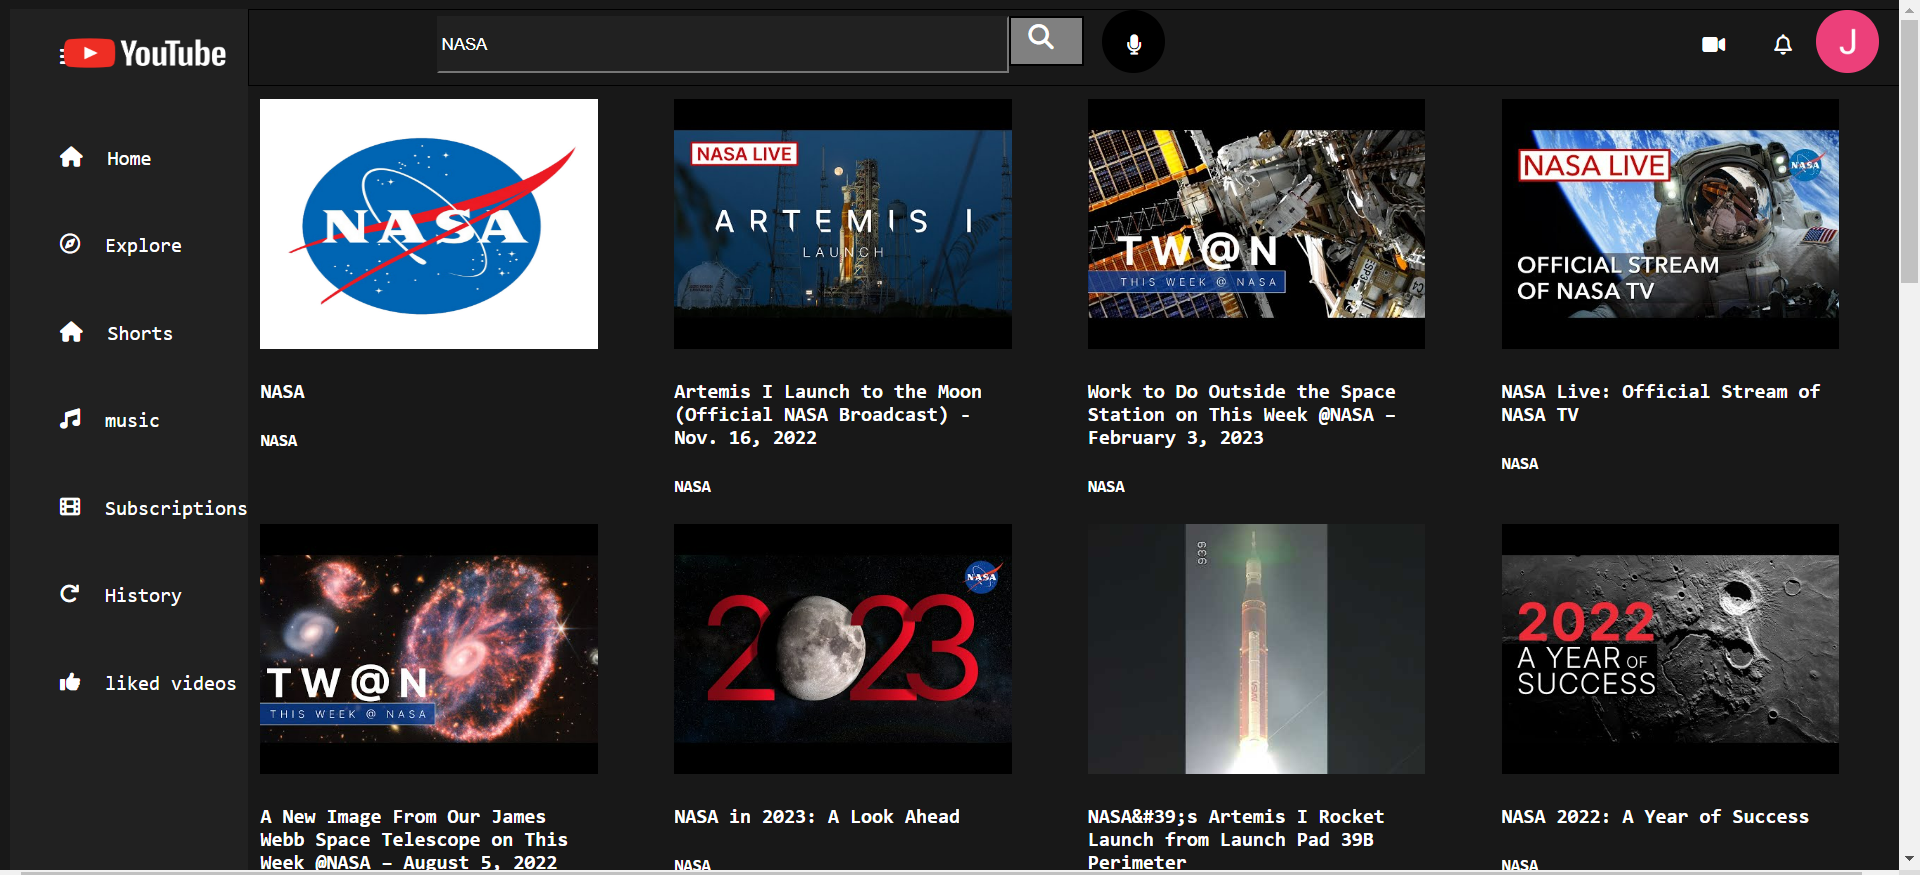Click title Artemis I Rocket Launch from Pad 39B

coord(1237,840)
